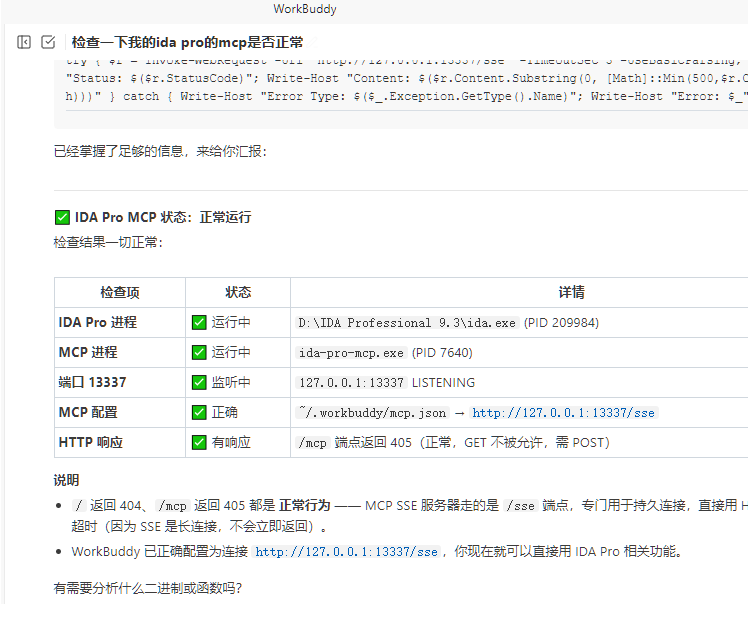Click the WorkBuddy window title
748x630 pixels.
[305, 9]
